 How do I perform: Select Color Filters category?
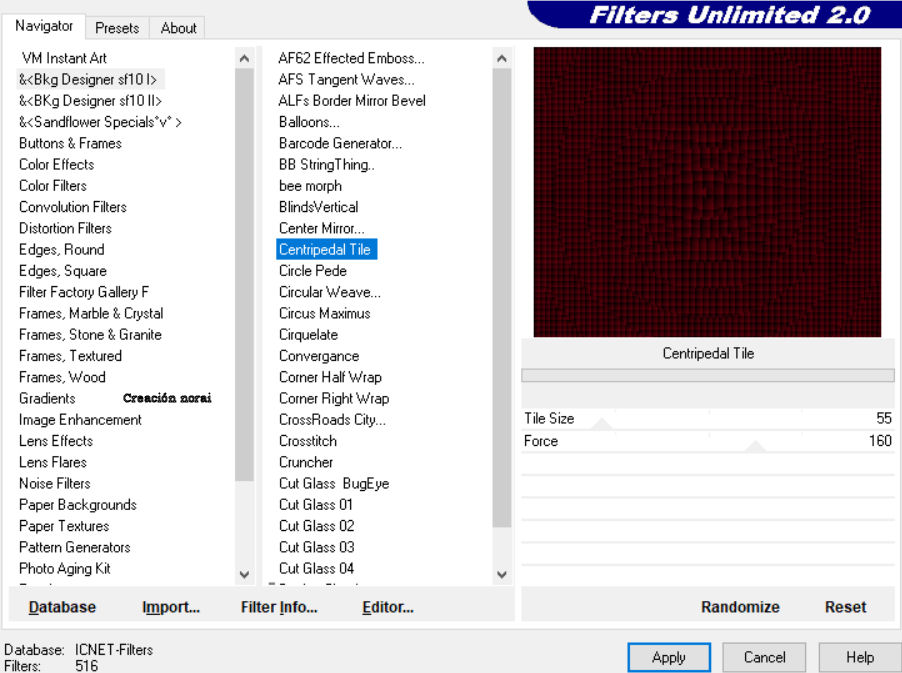(x=53, y=186)
